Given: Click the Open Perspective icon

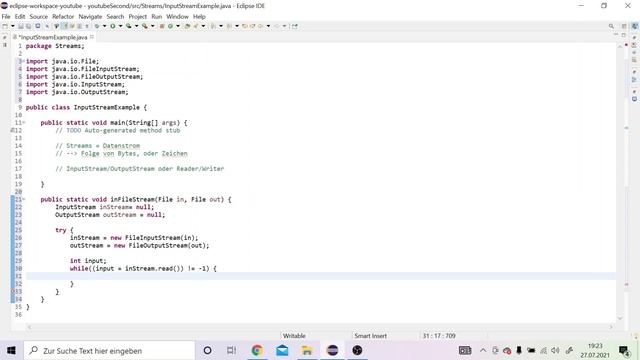Looking at the screenshot, I should [x=624, y=26].
